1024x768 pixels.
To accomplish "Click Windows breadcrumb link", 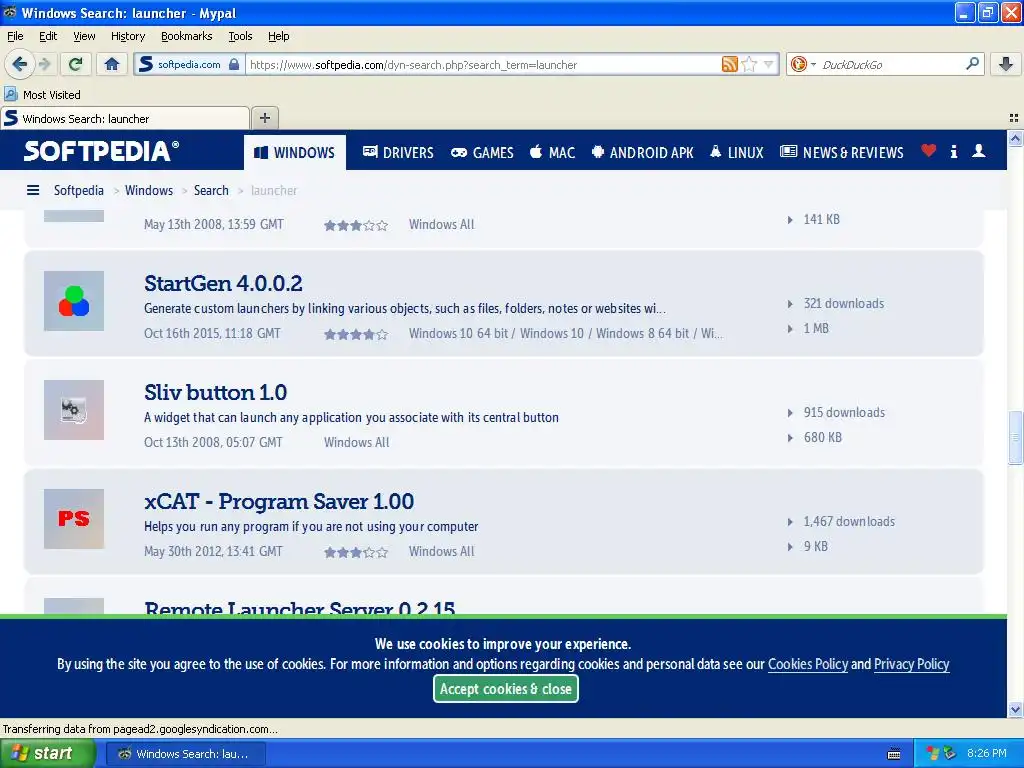I will tap(149, 190).
